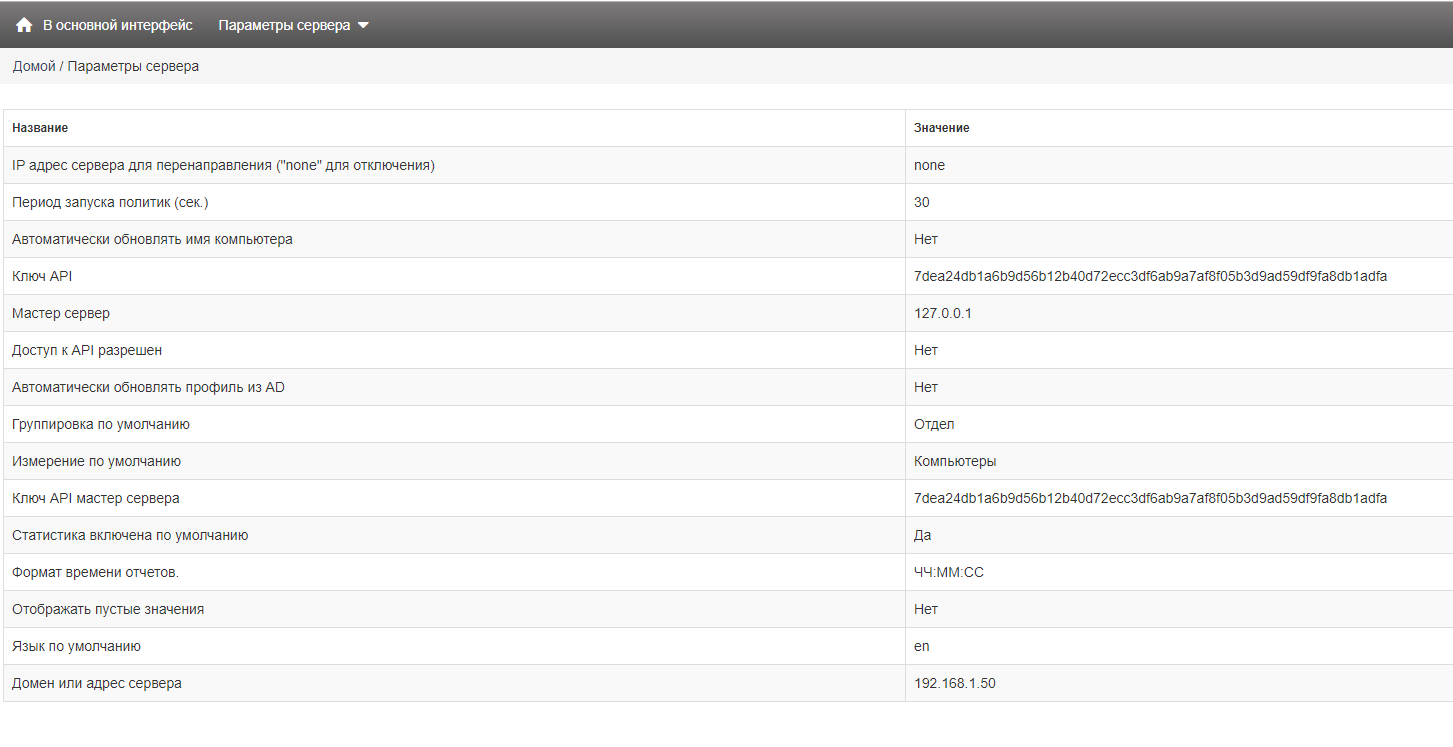Click "Нет" value for API access allowed
The width and height of the screenshot is (1453, 747).
[x=926, y=350]
